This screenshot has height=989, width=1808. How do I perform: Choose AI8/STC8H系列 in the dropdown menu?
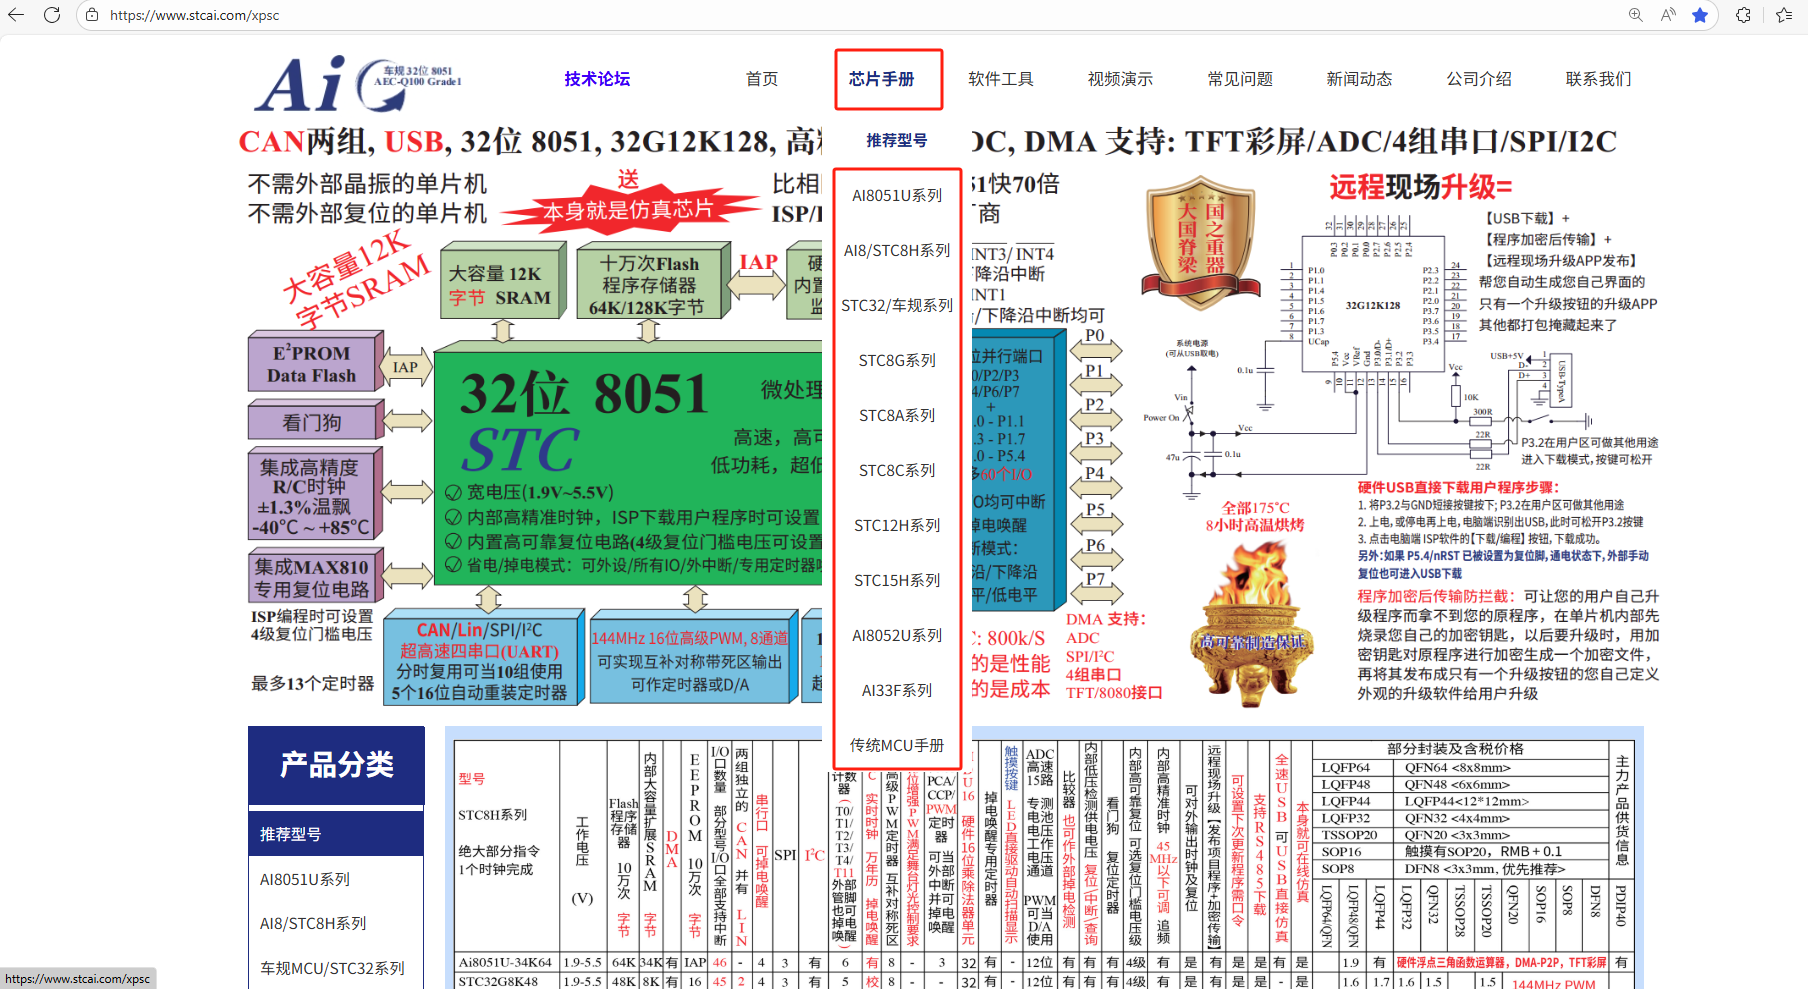tap(897, 251)
